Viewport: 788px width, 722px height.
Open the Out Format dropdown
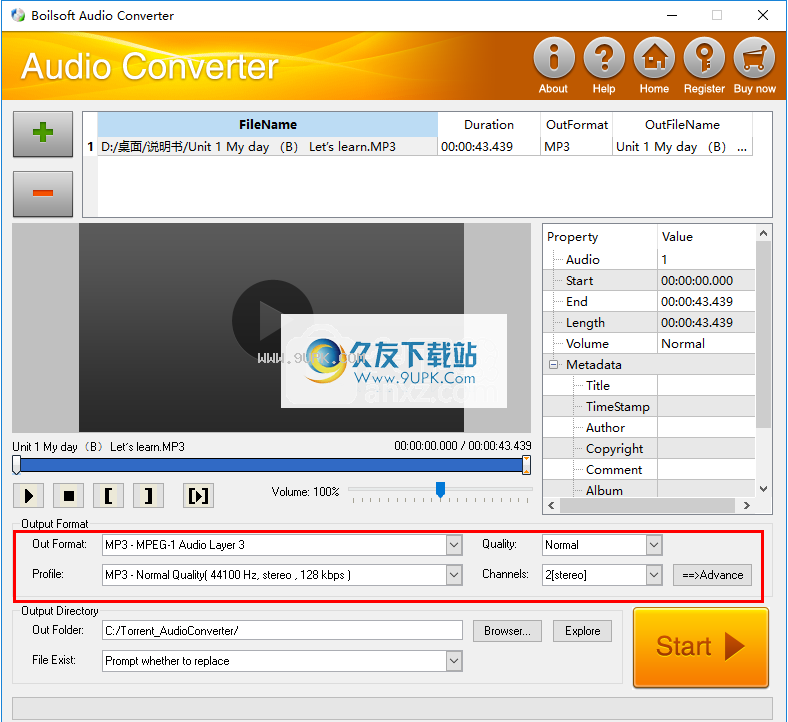pyautogui.click(x=454, y=545)
